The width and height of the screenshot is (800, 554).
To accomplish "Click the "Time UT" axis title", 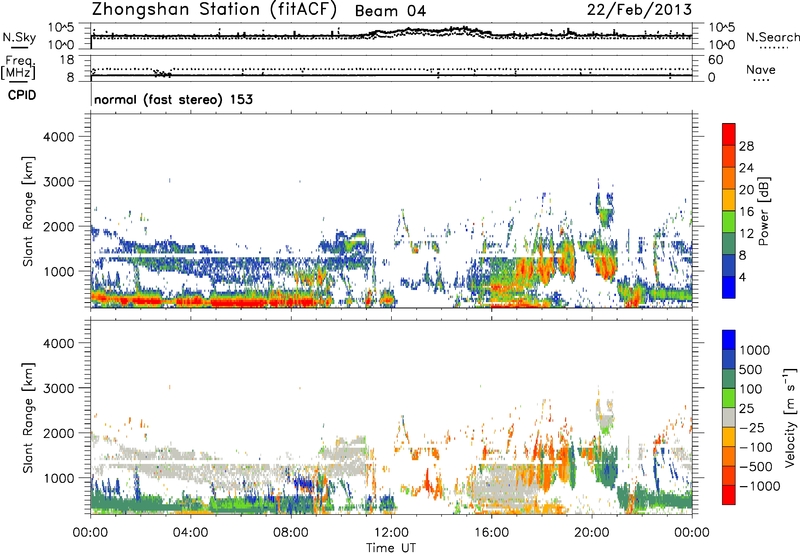I will pyautogui.click(x=391, y=548).
